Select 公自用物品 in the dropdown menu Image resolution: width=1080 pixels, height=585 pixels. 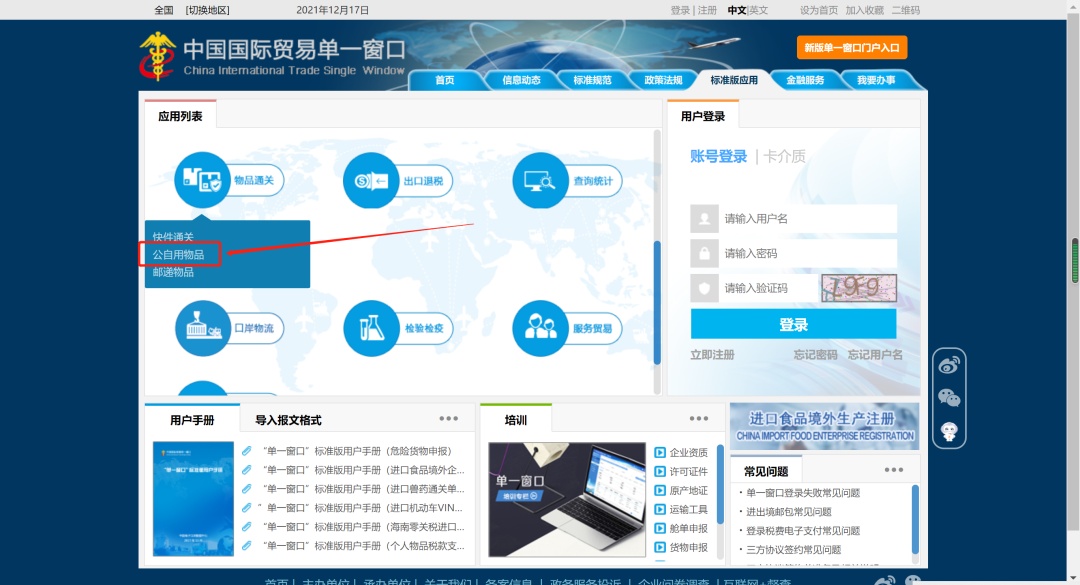179,255
